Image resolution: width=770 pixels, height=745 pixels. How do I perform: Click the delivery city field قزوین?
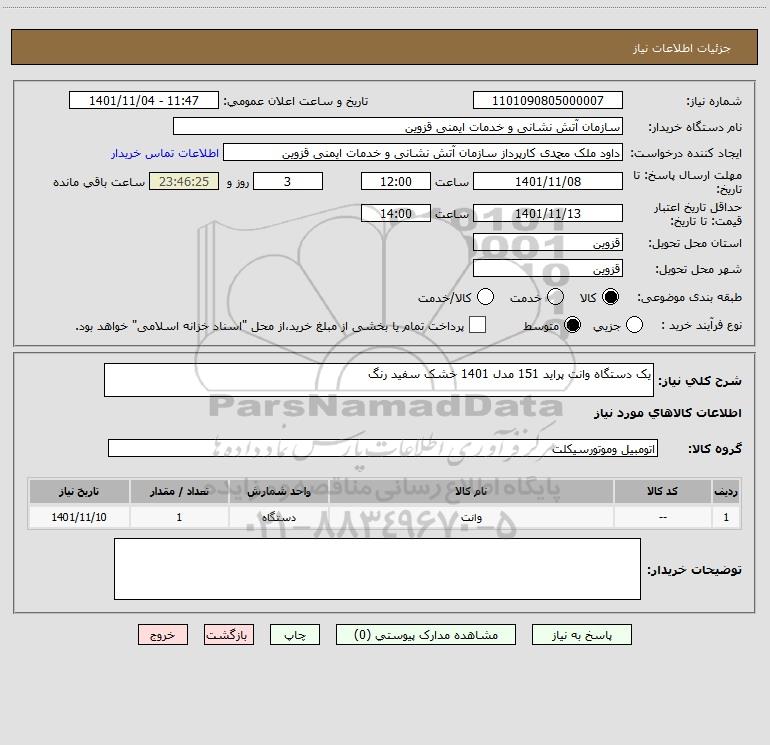pos(548,269)
